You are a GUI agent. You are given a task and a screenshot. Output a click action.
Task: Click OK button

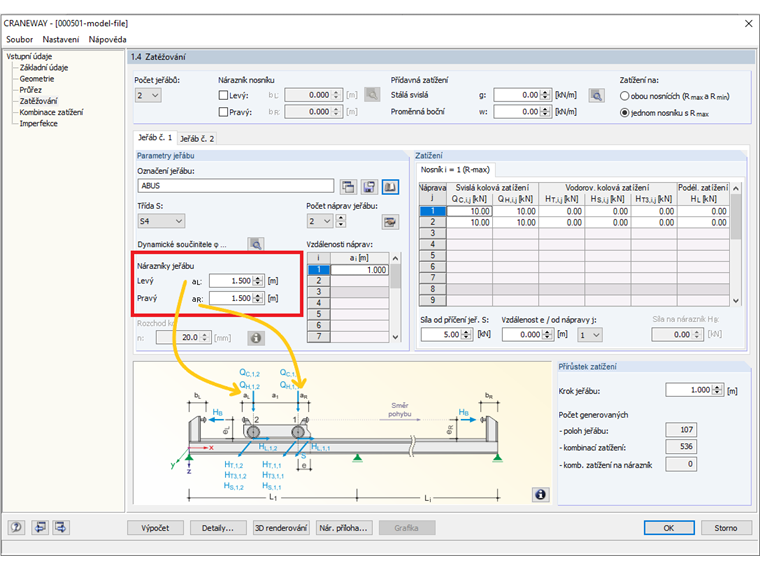[x=669, y=528]
